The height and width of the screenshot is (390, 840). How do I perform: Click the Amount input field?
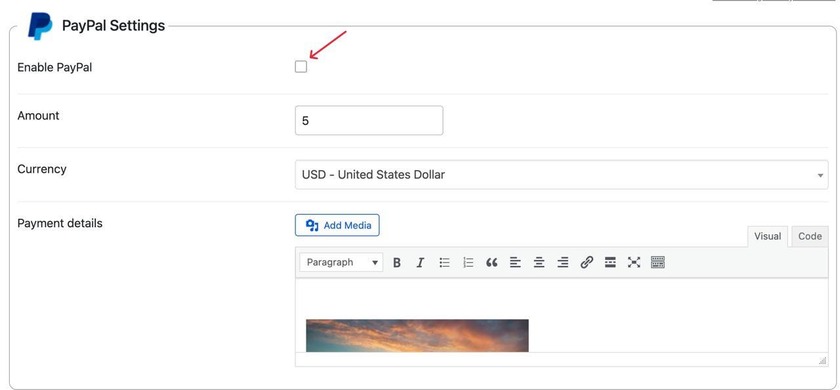pos(369,121)
